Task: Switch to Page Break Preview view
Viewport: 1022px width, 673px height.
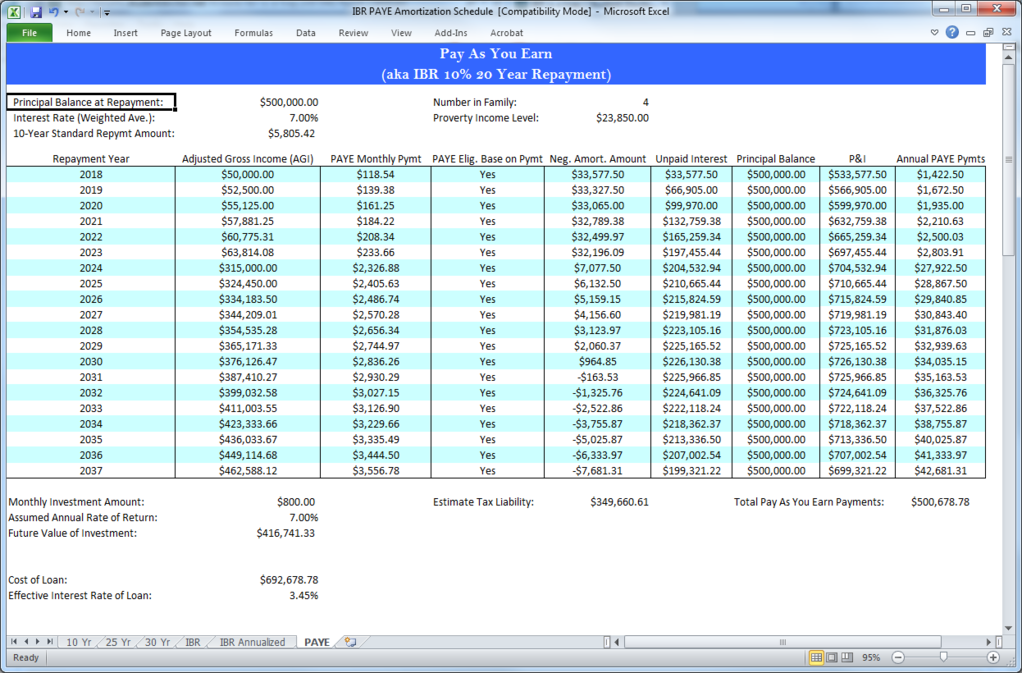Action: (x=847, y=657)
